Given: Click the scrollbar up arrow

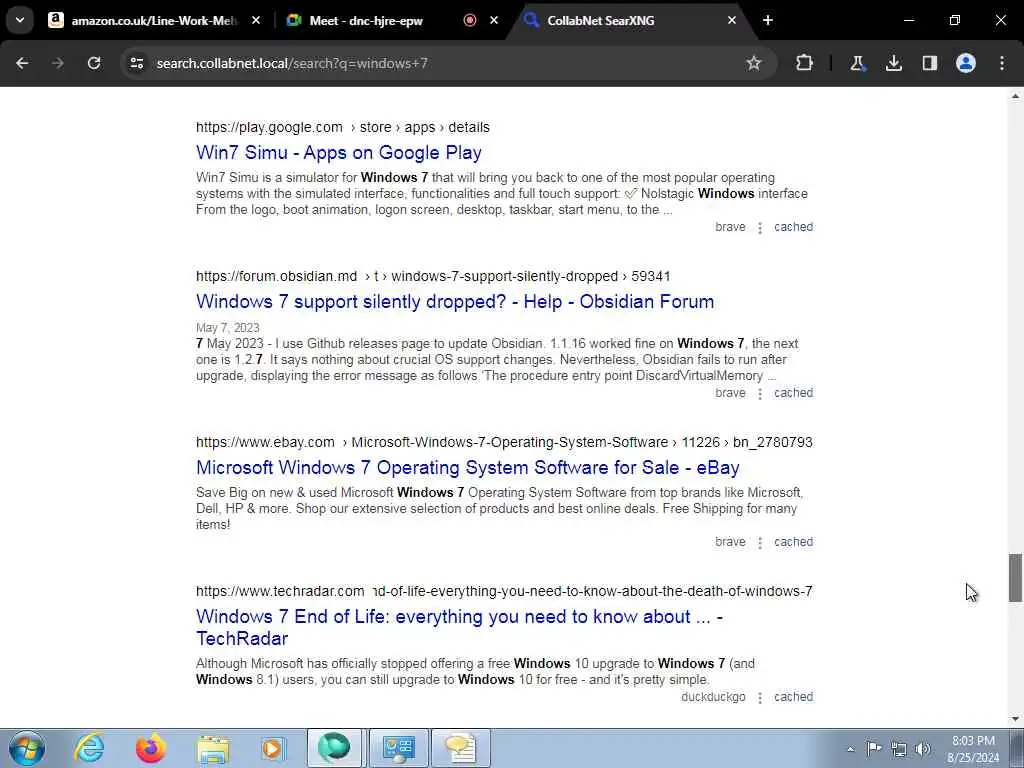Looking at the screenshot, I should [1015, 96].
